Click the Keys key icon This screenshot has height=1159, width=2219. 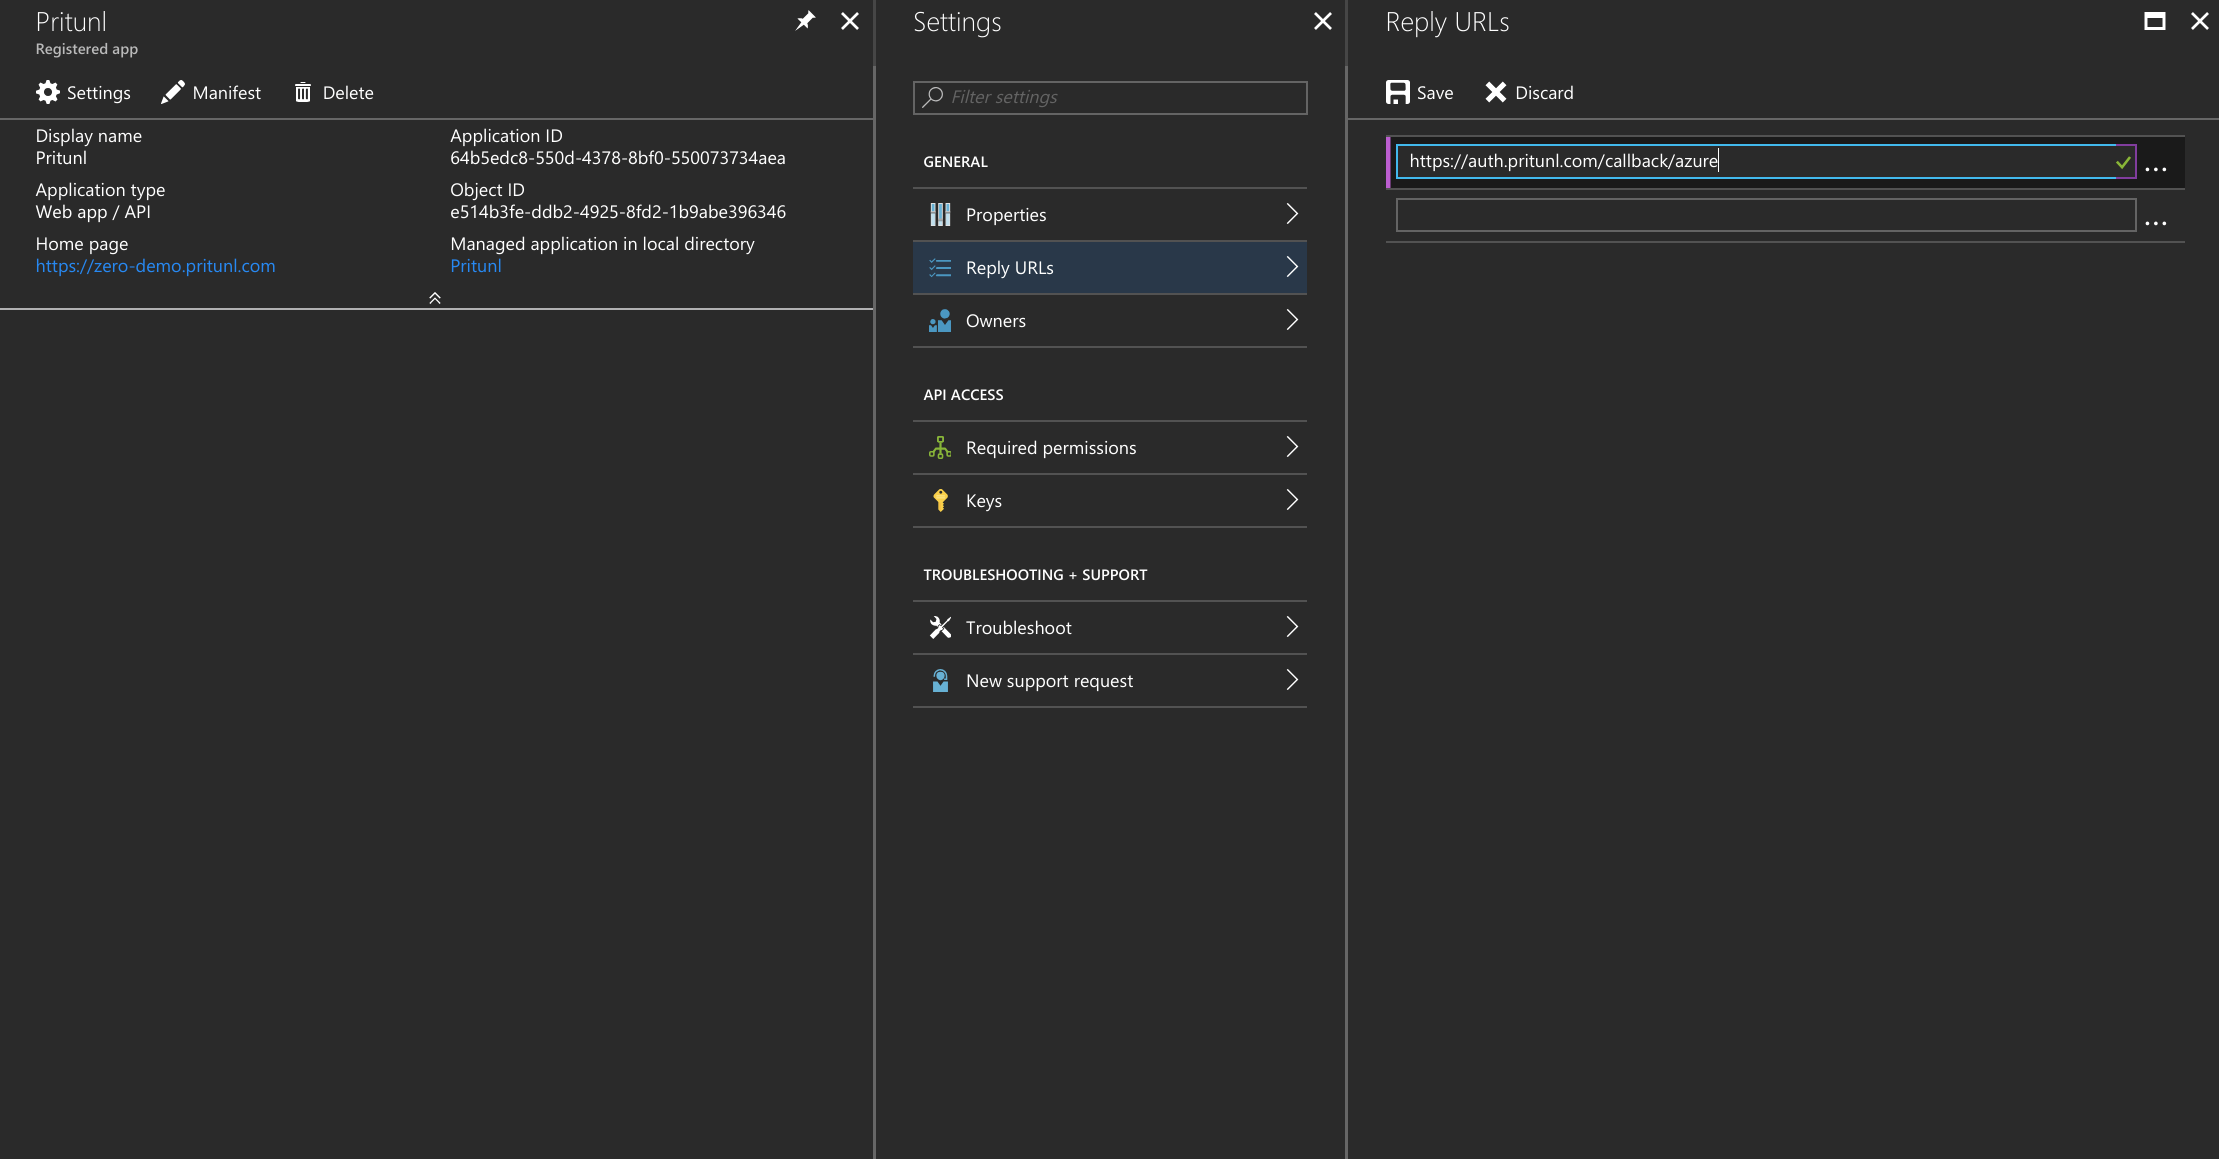coord(940,500)
